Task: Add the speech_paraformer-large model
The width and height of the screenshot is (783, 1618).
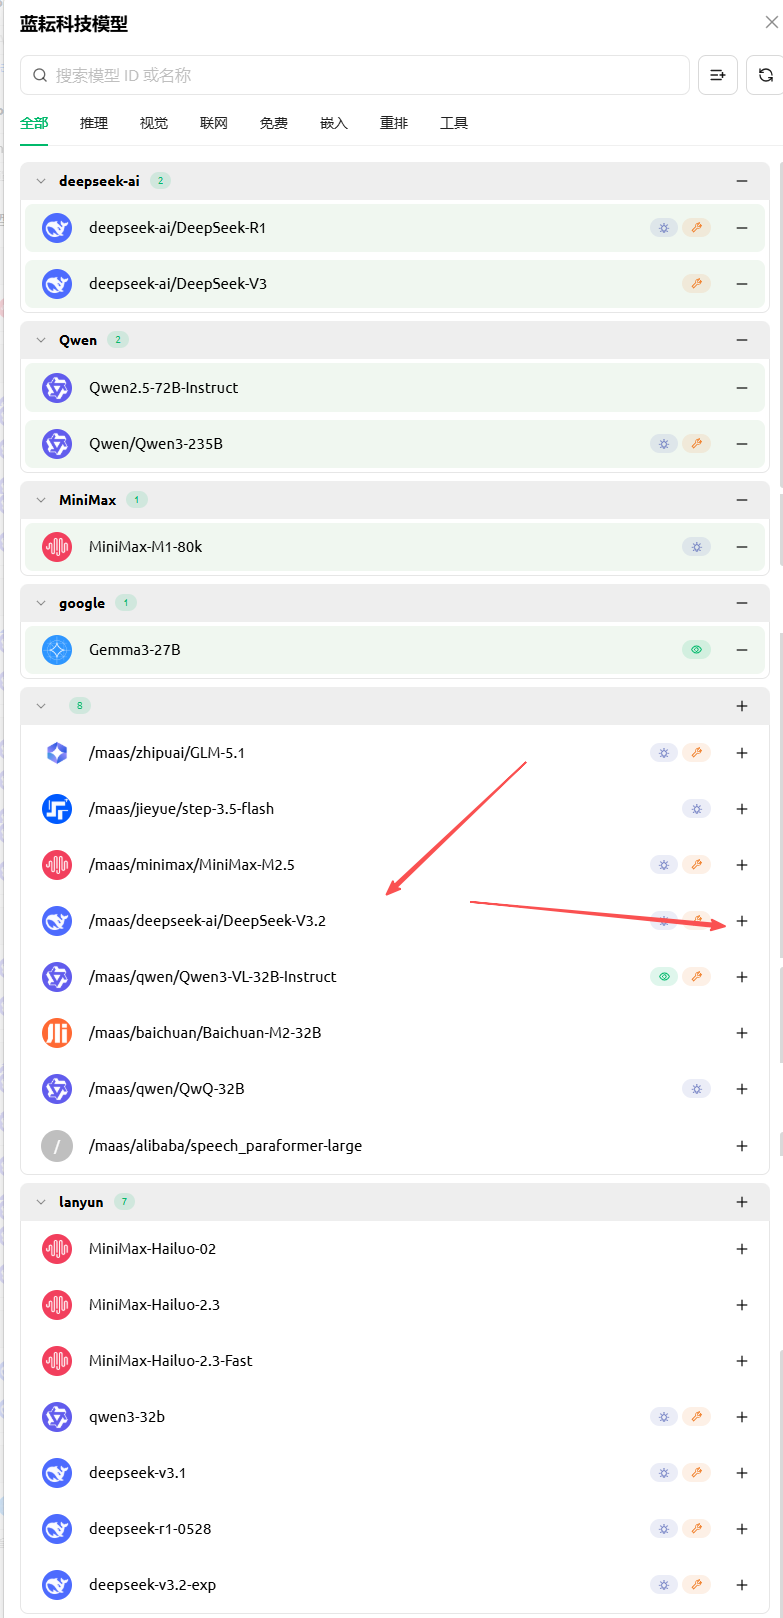Action: [x=742, y=1146]
